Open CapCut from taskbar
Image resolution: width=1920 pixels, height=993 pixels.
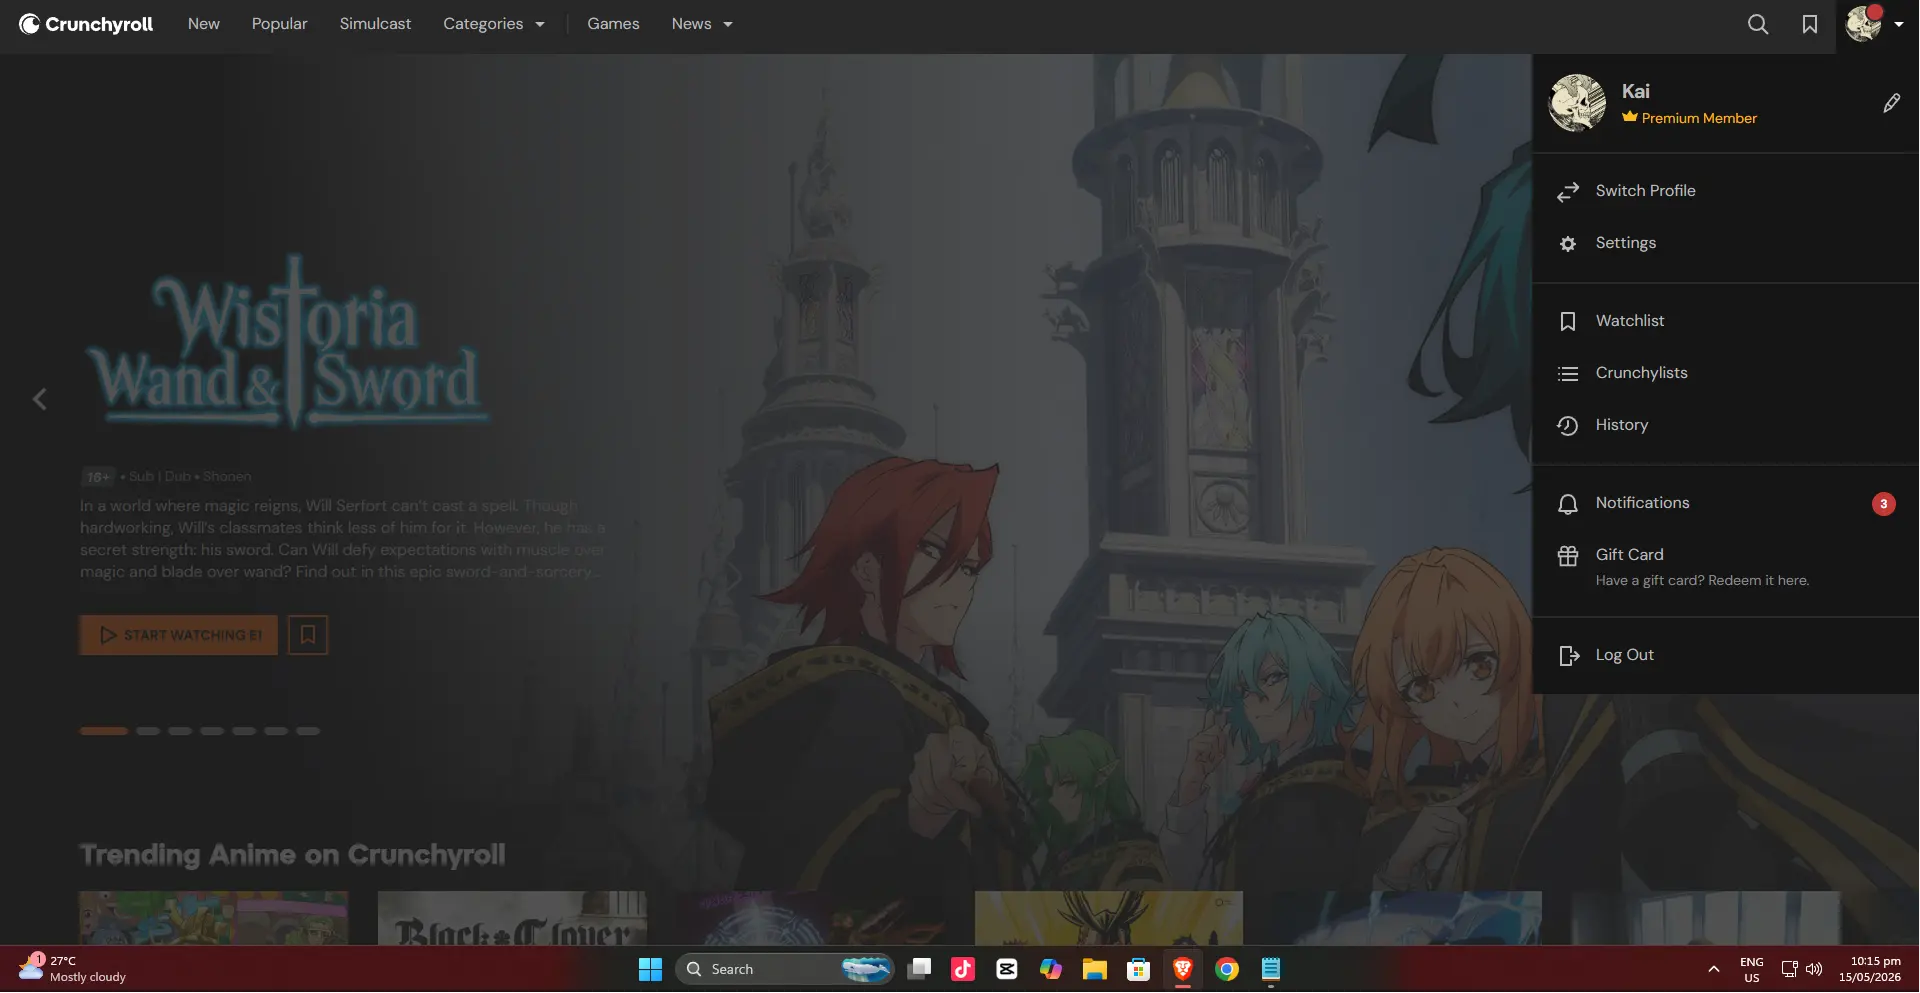[x=1007, y=969]
